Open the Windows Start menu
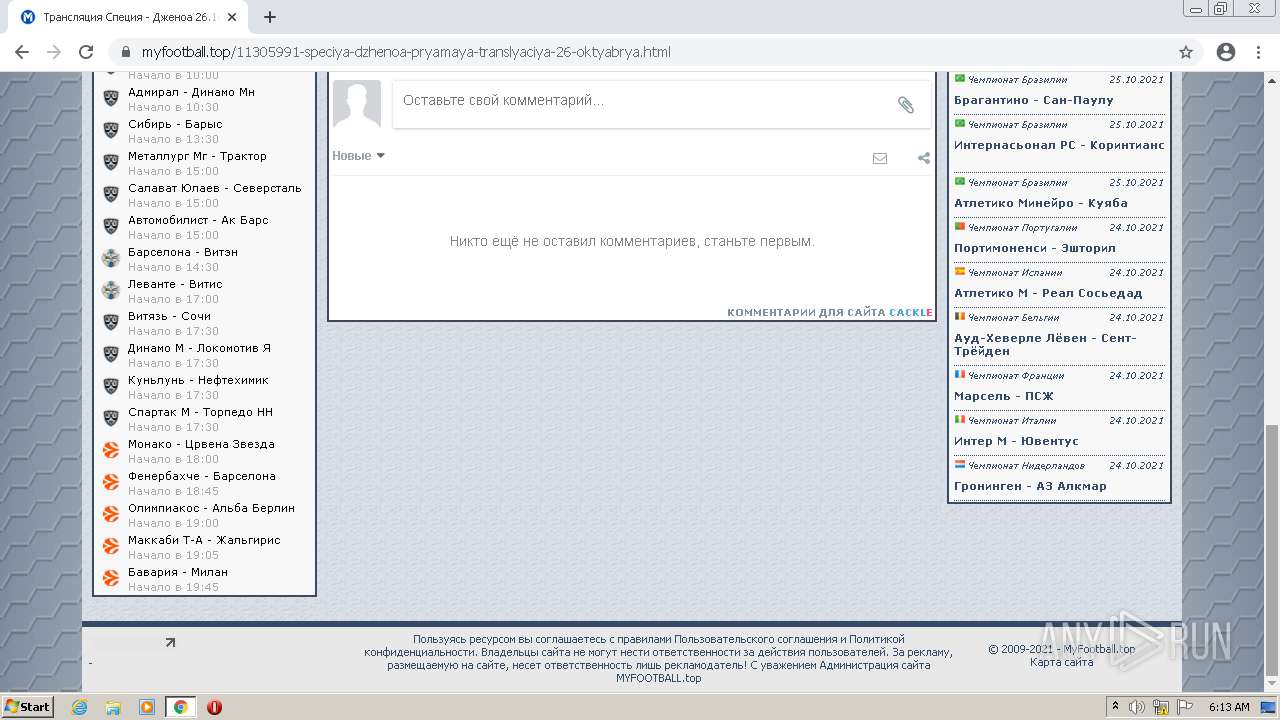 [x=27, y=706]
